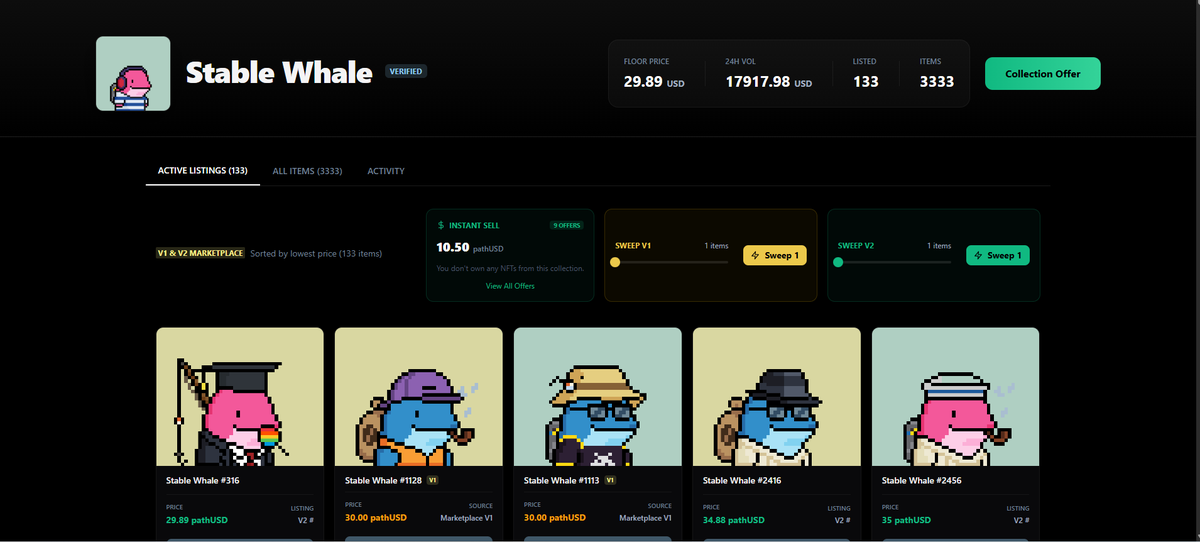Click the 1 items label under Sweep V2
1200x542 pixels.
click(x=939, y=246)
